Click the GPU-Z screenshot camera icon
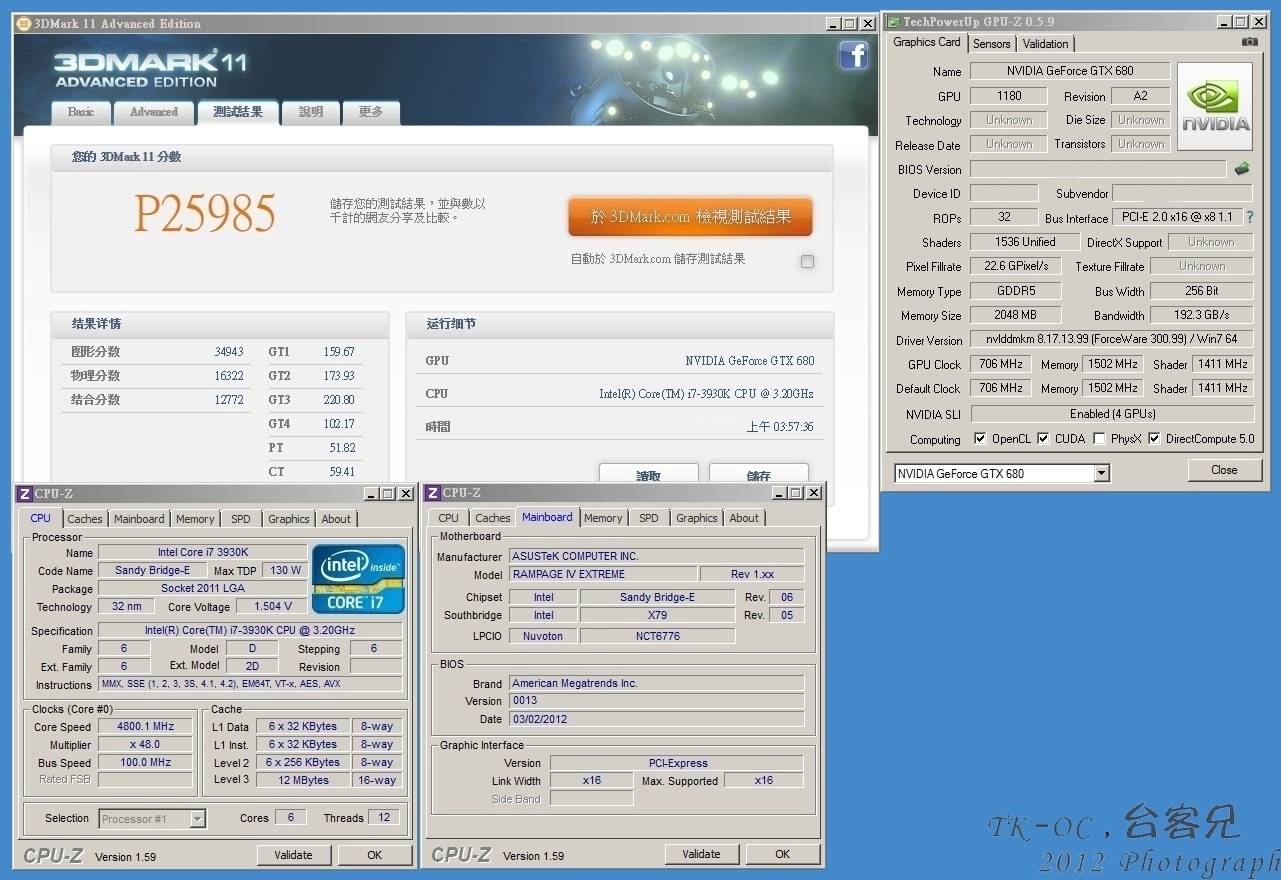This screenshot has height=880, width=1281. 1249,42
